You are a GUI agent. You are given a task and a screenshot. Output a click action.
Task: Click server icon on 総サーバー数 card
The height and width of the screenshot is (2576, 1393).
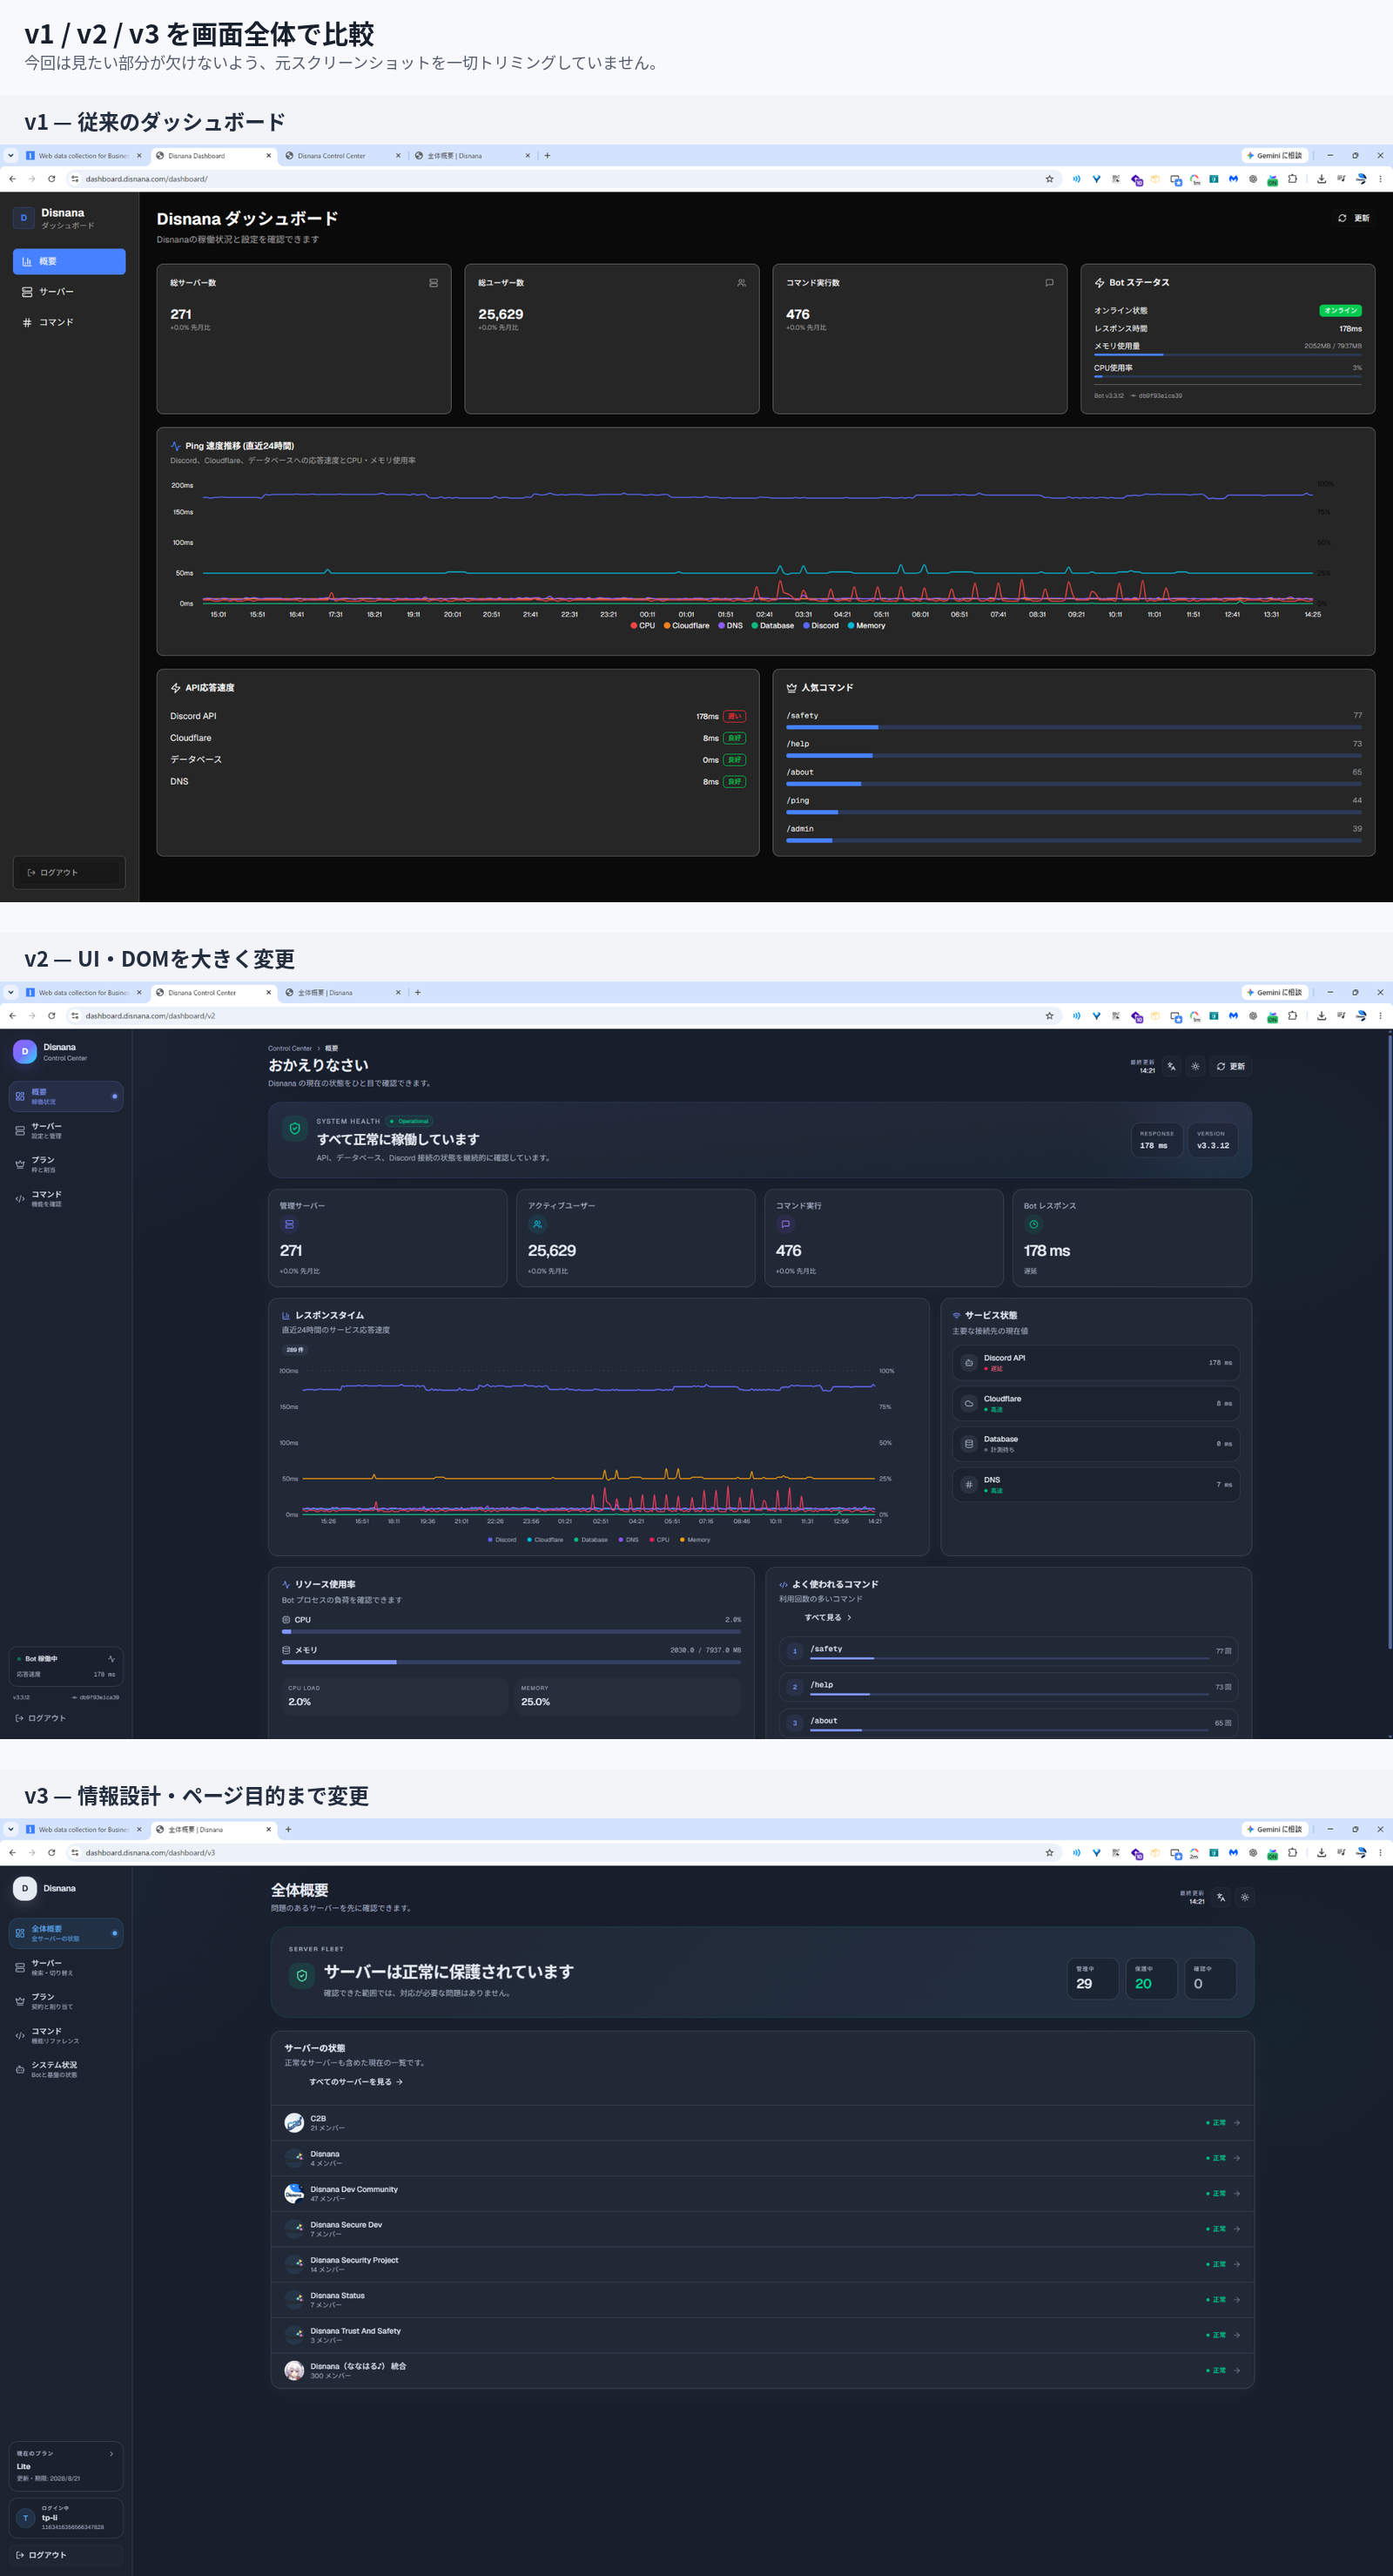pos(433,283)
